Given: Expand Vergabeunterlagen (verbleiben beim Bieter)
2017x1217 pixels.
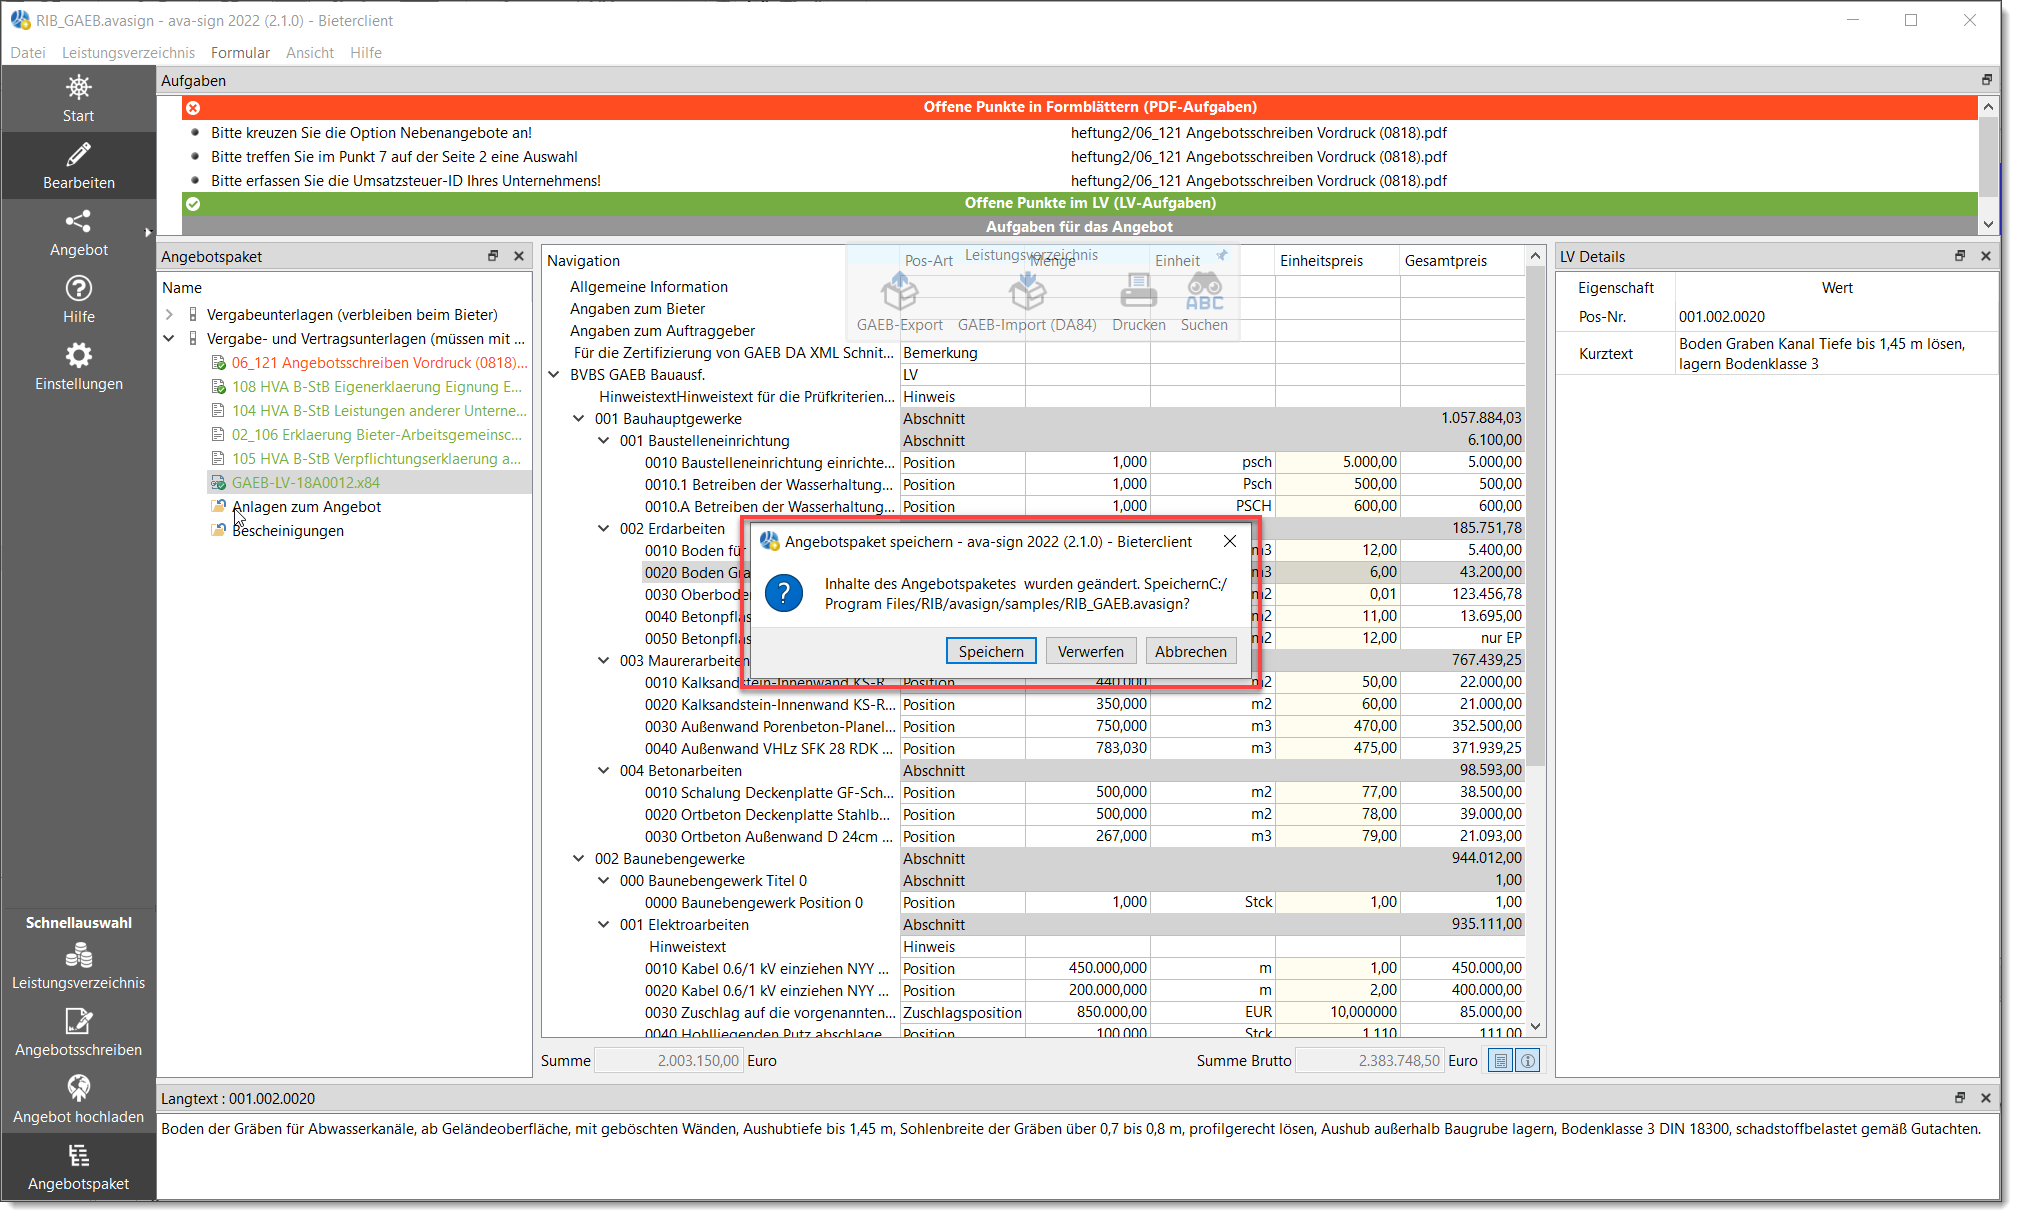Looking at the screenshot, I should click(x=169, y=315).
